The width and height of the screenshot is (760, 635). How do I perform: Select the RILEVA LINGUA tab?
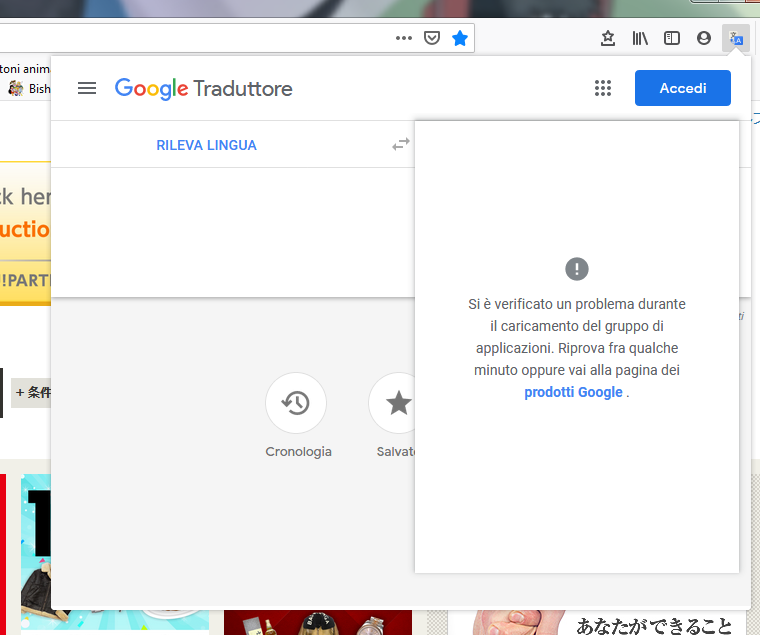click(206, 145)
